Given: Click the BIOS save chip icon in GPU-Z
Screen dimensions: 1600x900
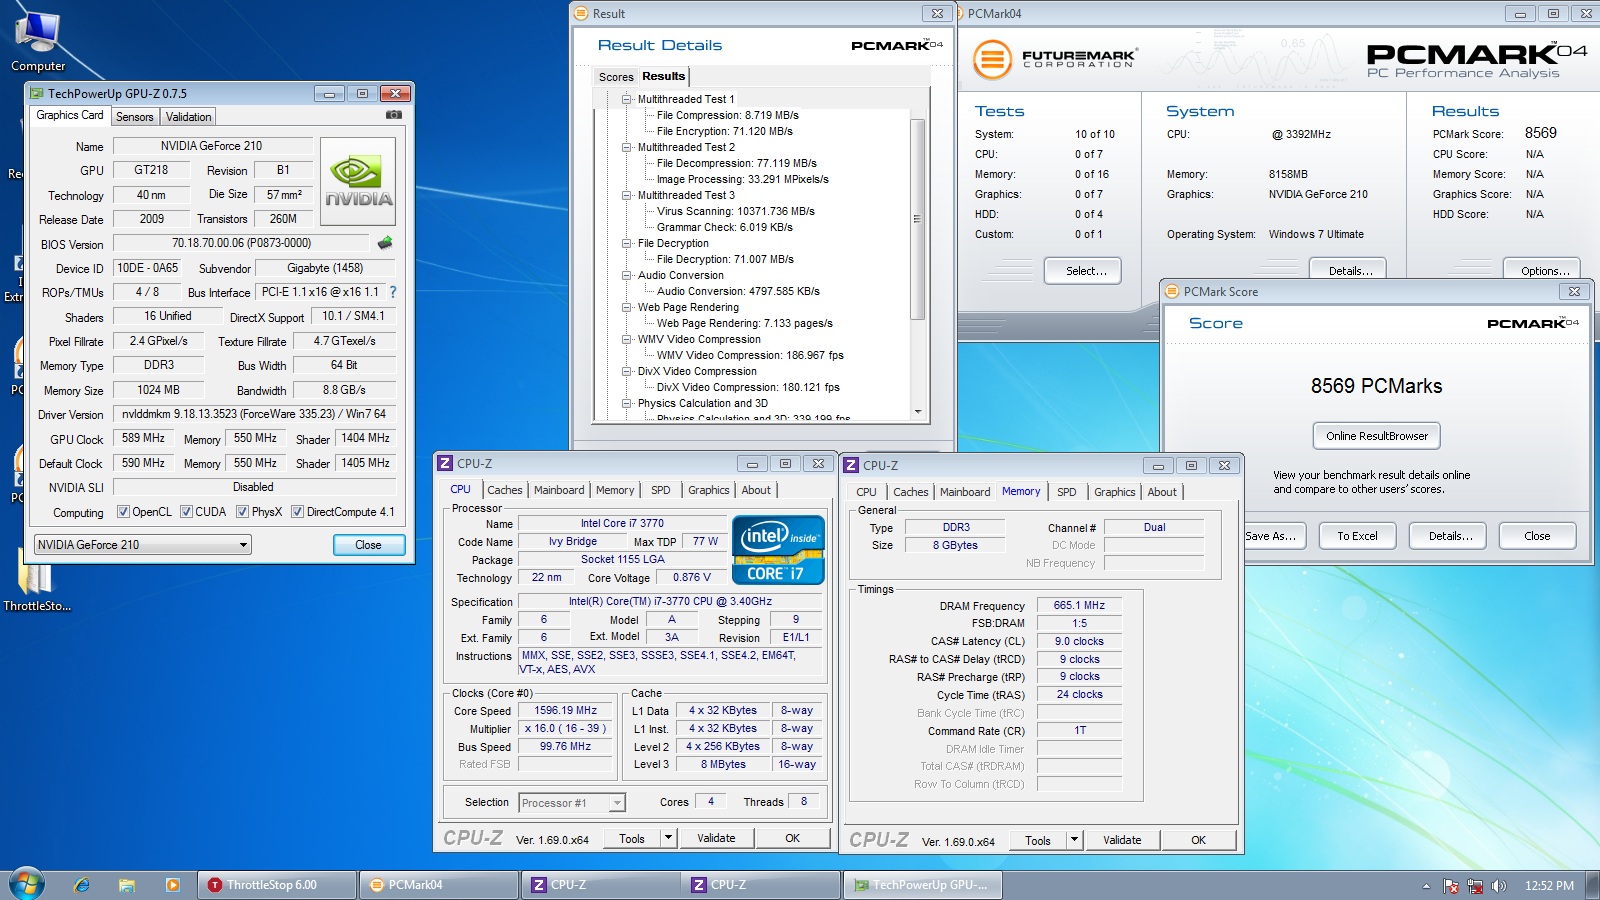Looking at the screenshot, I should (385, 243).
